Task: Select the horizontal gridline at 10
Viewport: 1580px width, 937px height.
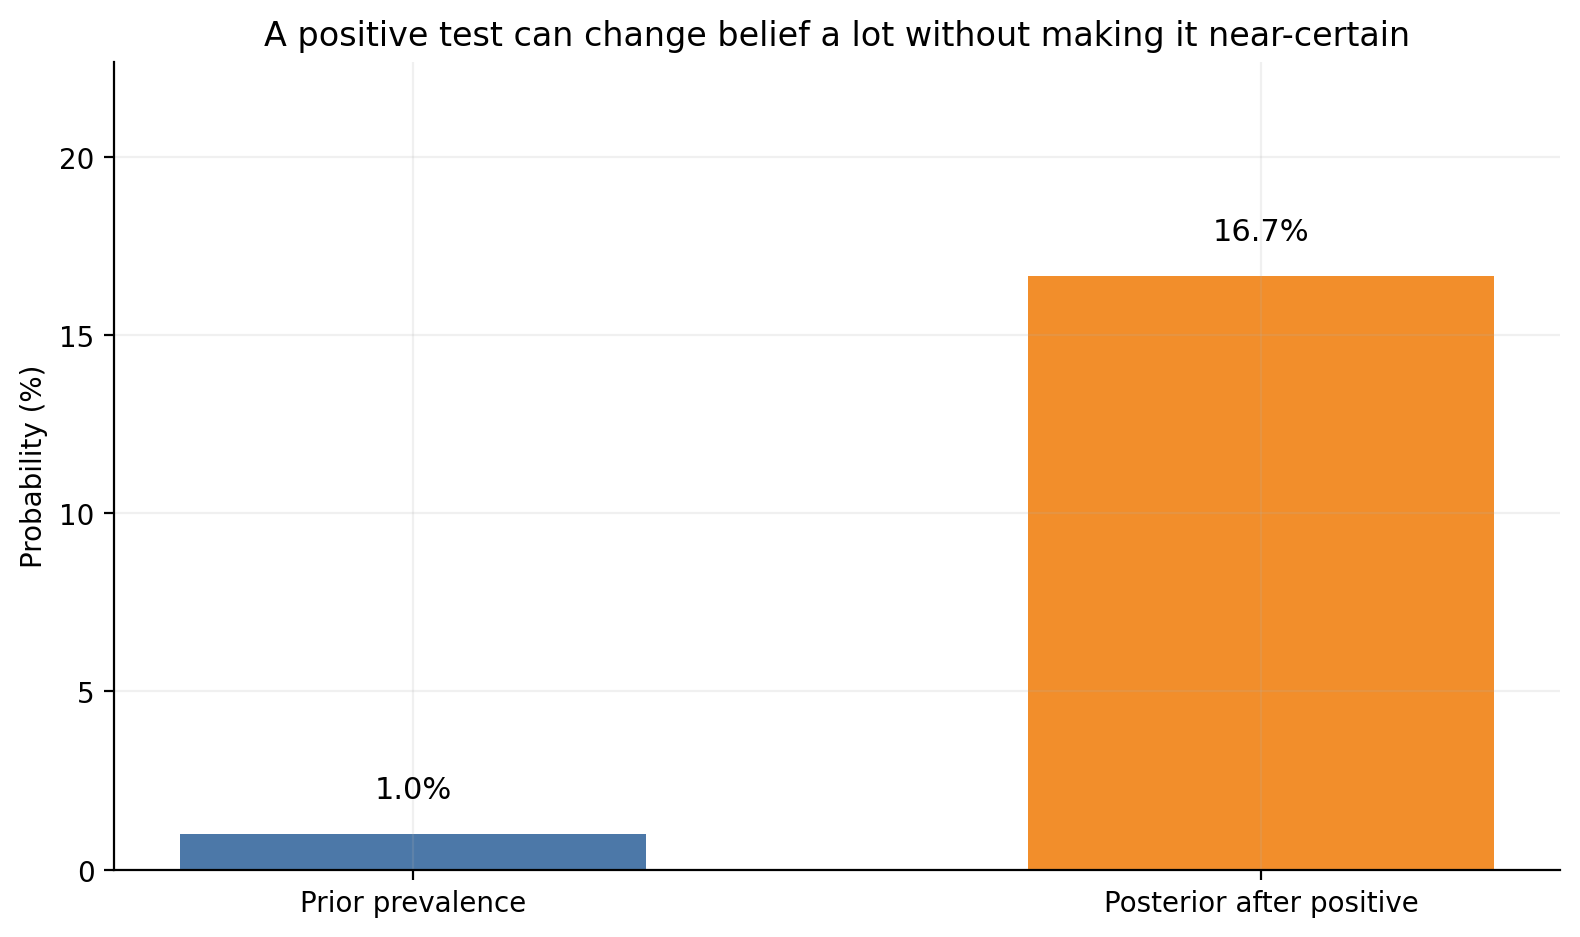Action: 800,513
